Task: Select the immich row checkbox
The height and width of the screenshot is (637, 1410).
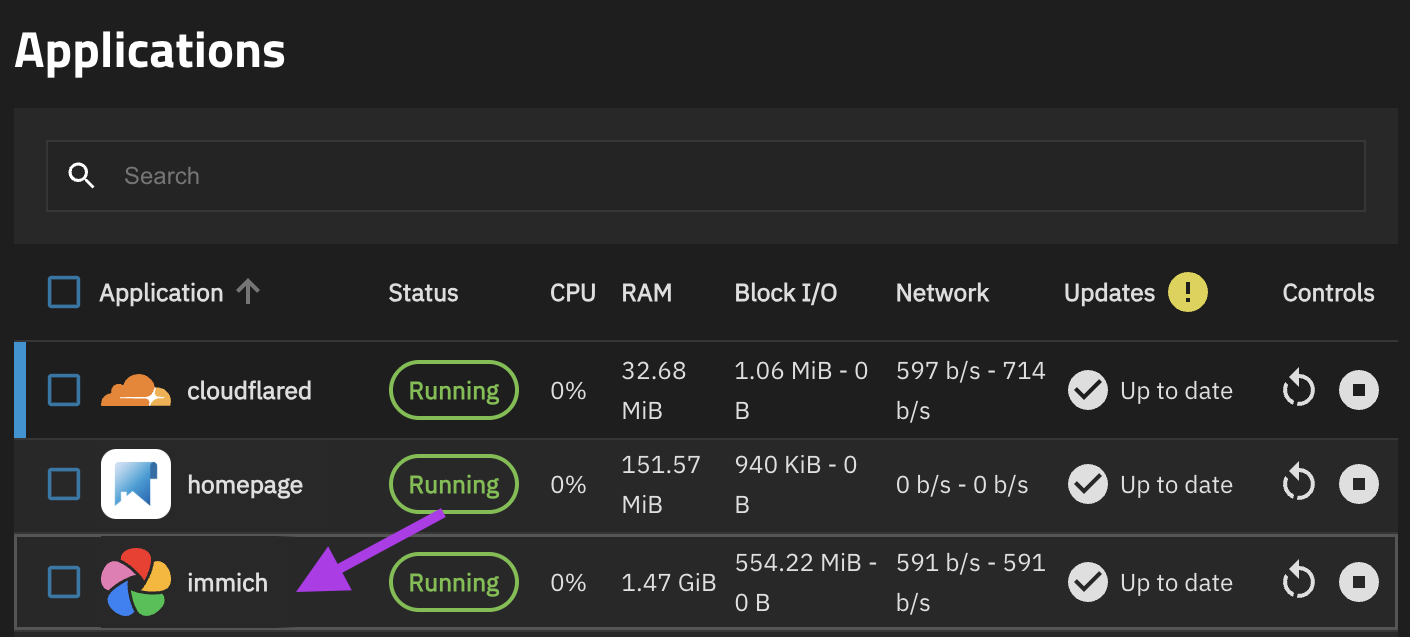Action: coord(64,582)
